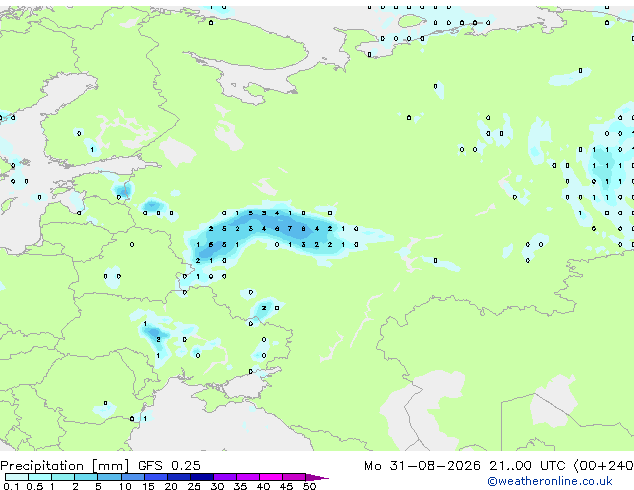Click the peak value 8 on the map
Viewport: 634px width, 490px height.
pos(303,229)
